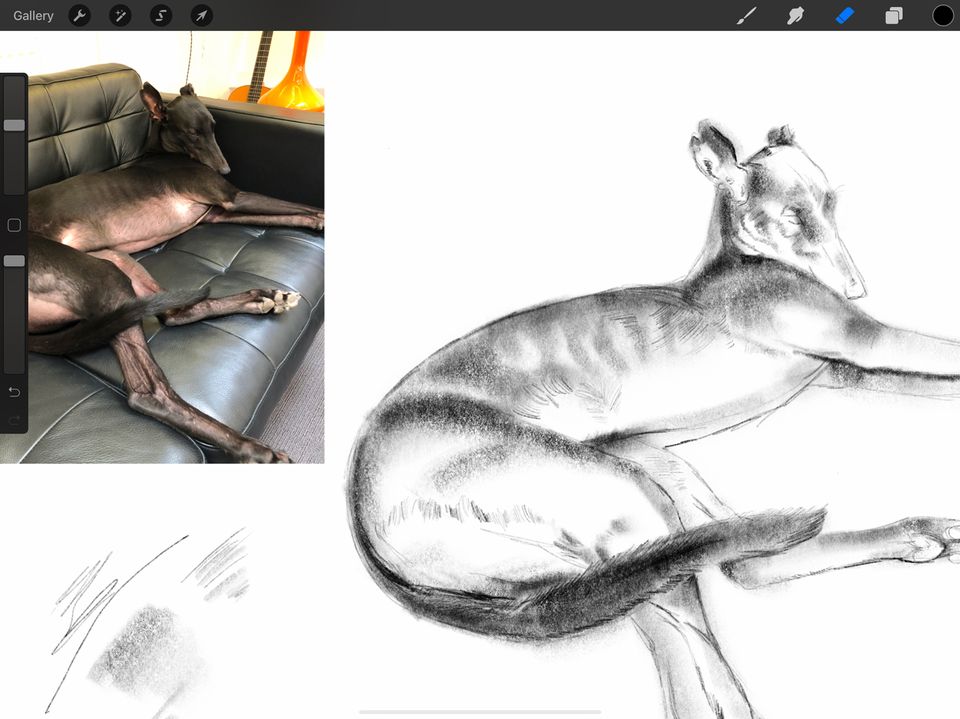Select the Transform arrow tool
This screenshot has height=719, width=960.
point(201,15)
